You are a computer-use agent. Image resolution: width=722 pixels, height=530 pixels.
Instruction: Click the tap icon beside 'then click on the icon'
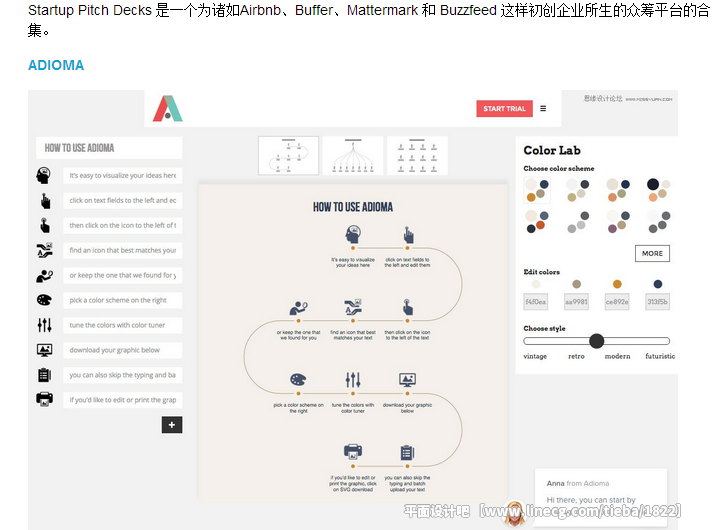coord(45,226)
